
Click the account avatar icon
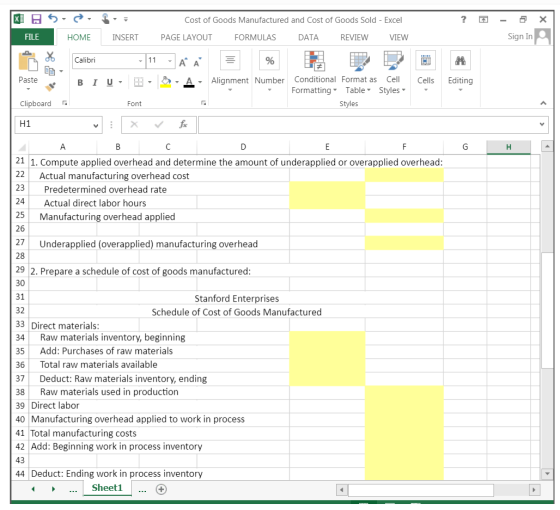(543, 37)
